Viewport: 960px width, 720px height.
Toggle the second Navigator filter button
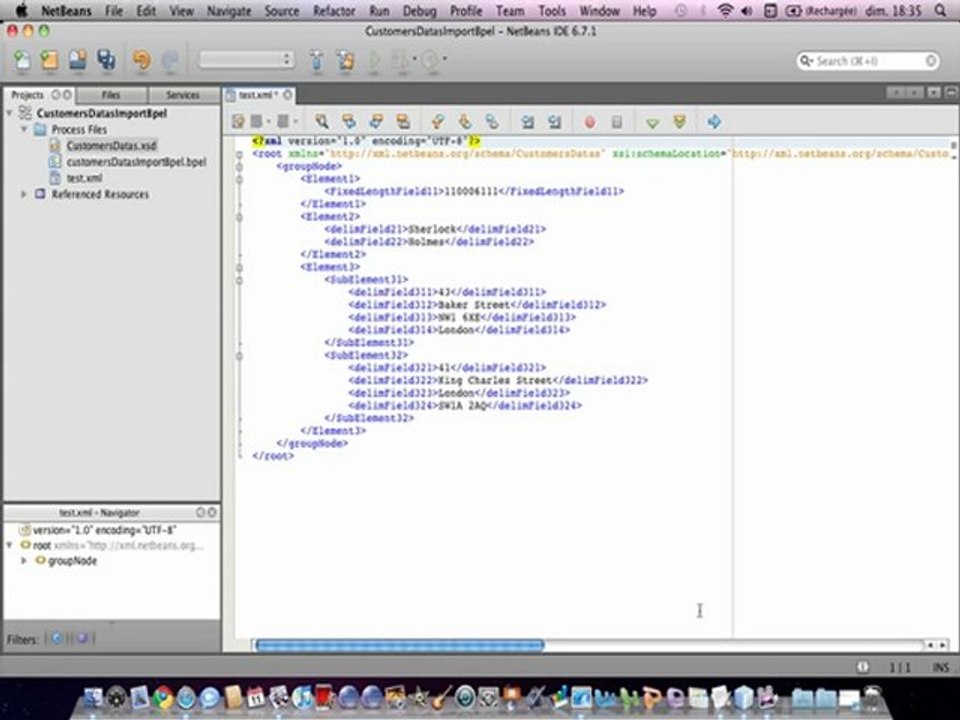(x=82, y=639)
